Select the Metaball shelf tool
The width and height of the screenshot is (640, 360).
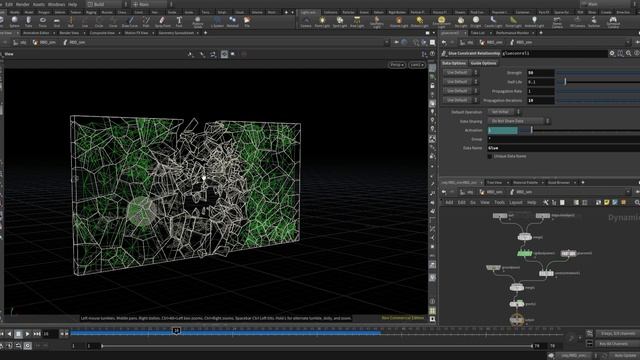[232, 22]
